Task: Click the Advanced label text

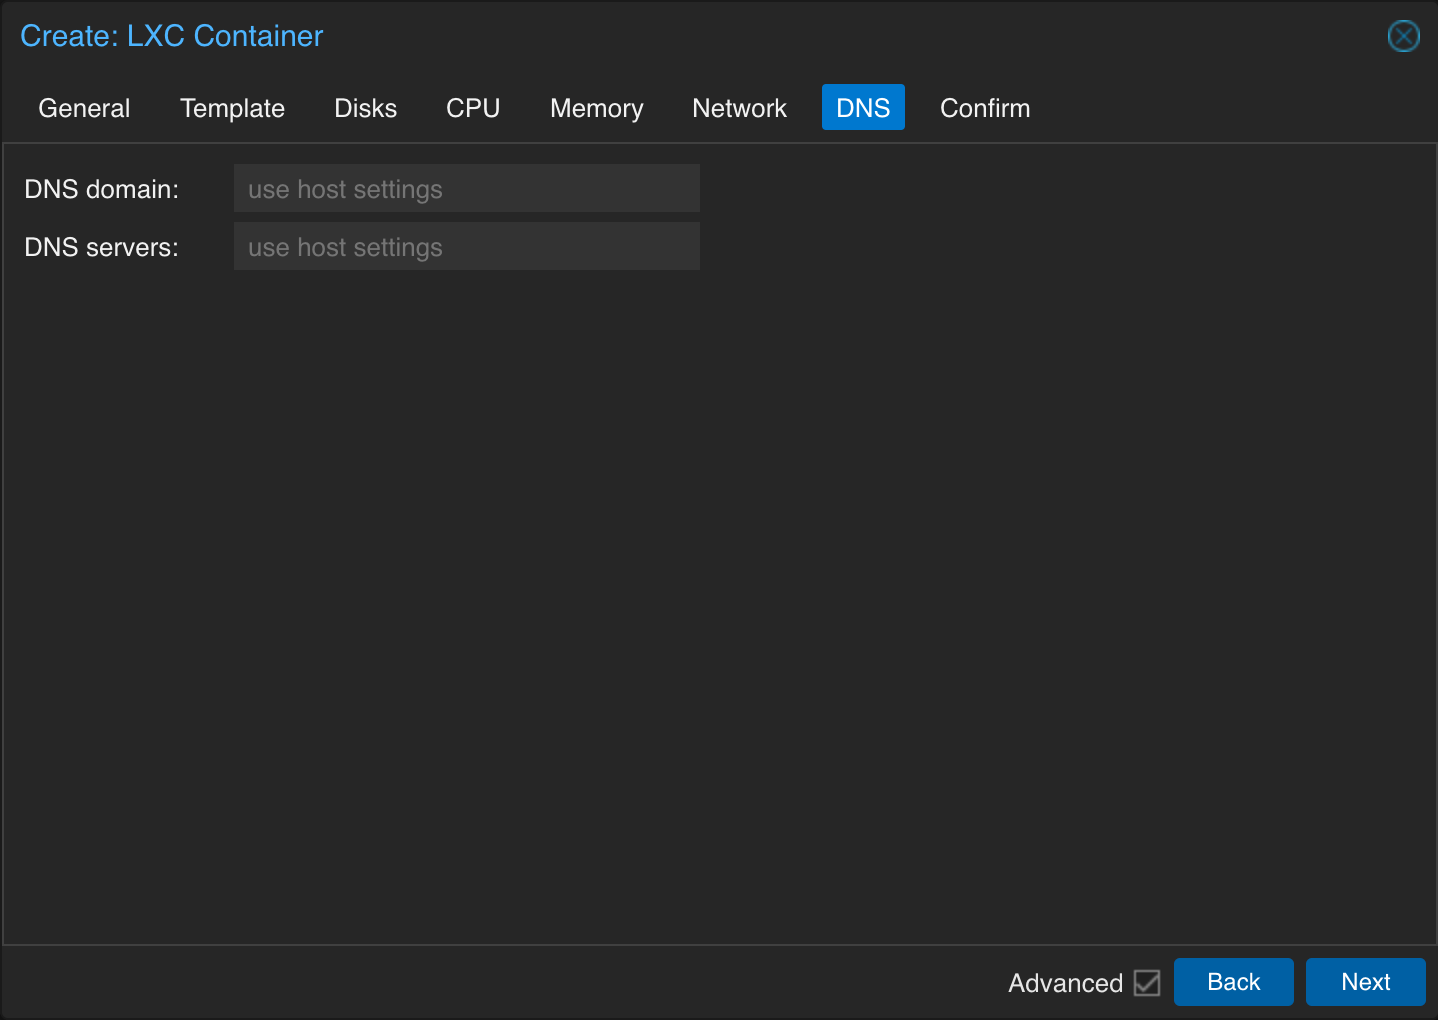Action: [1065, 983]
